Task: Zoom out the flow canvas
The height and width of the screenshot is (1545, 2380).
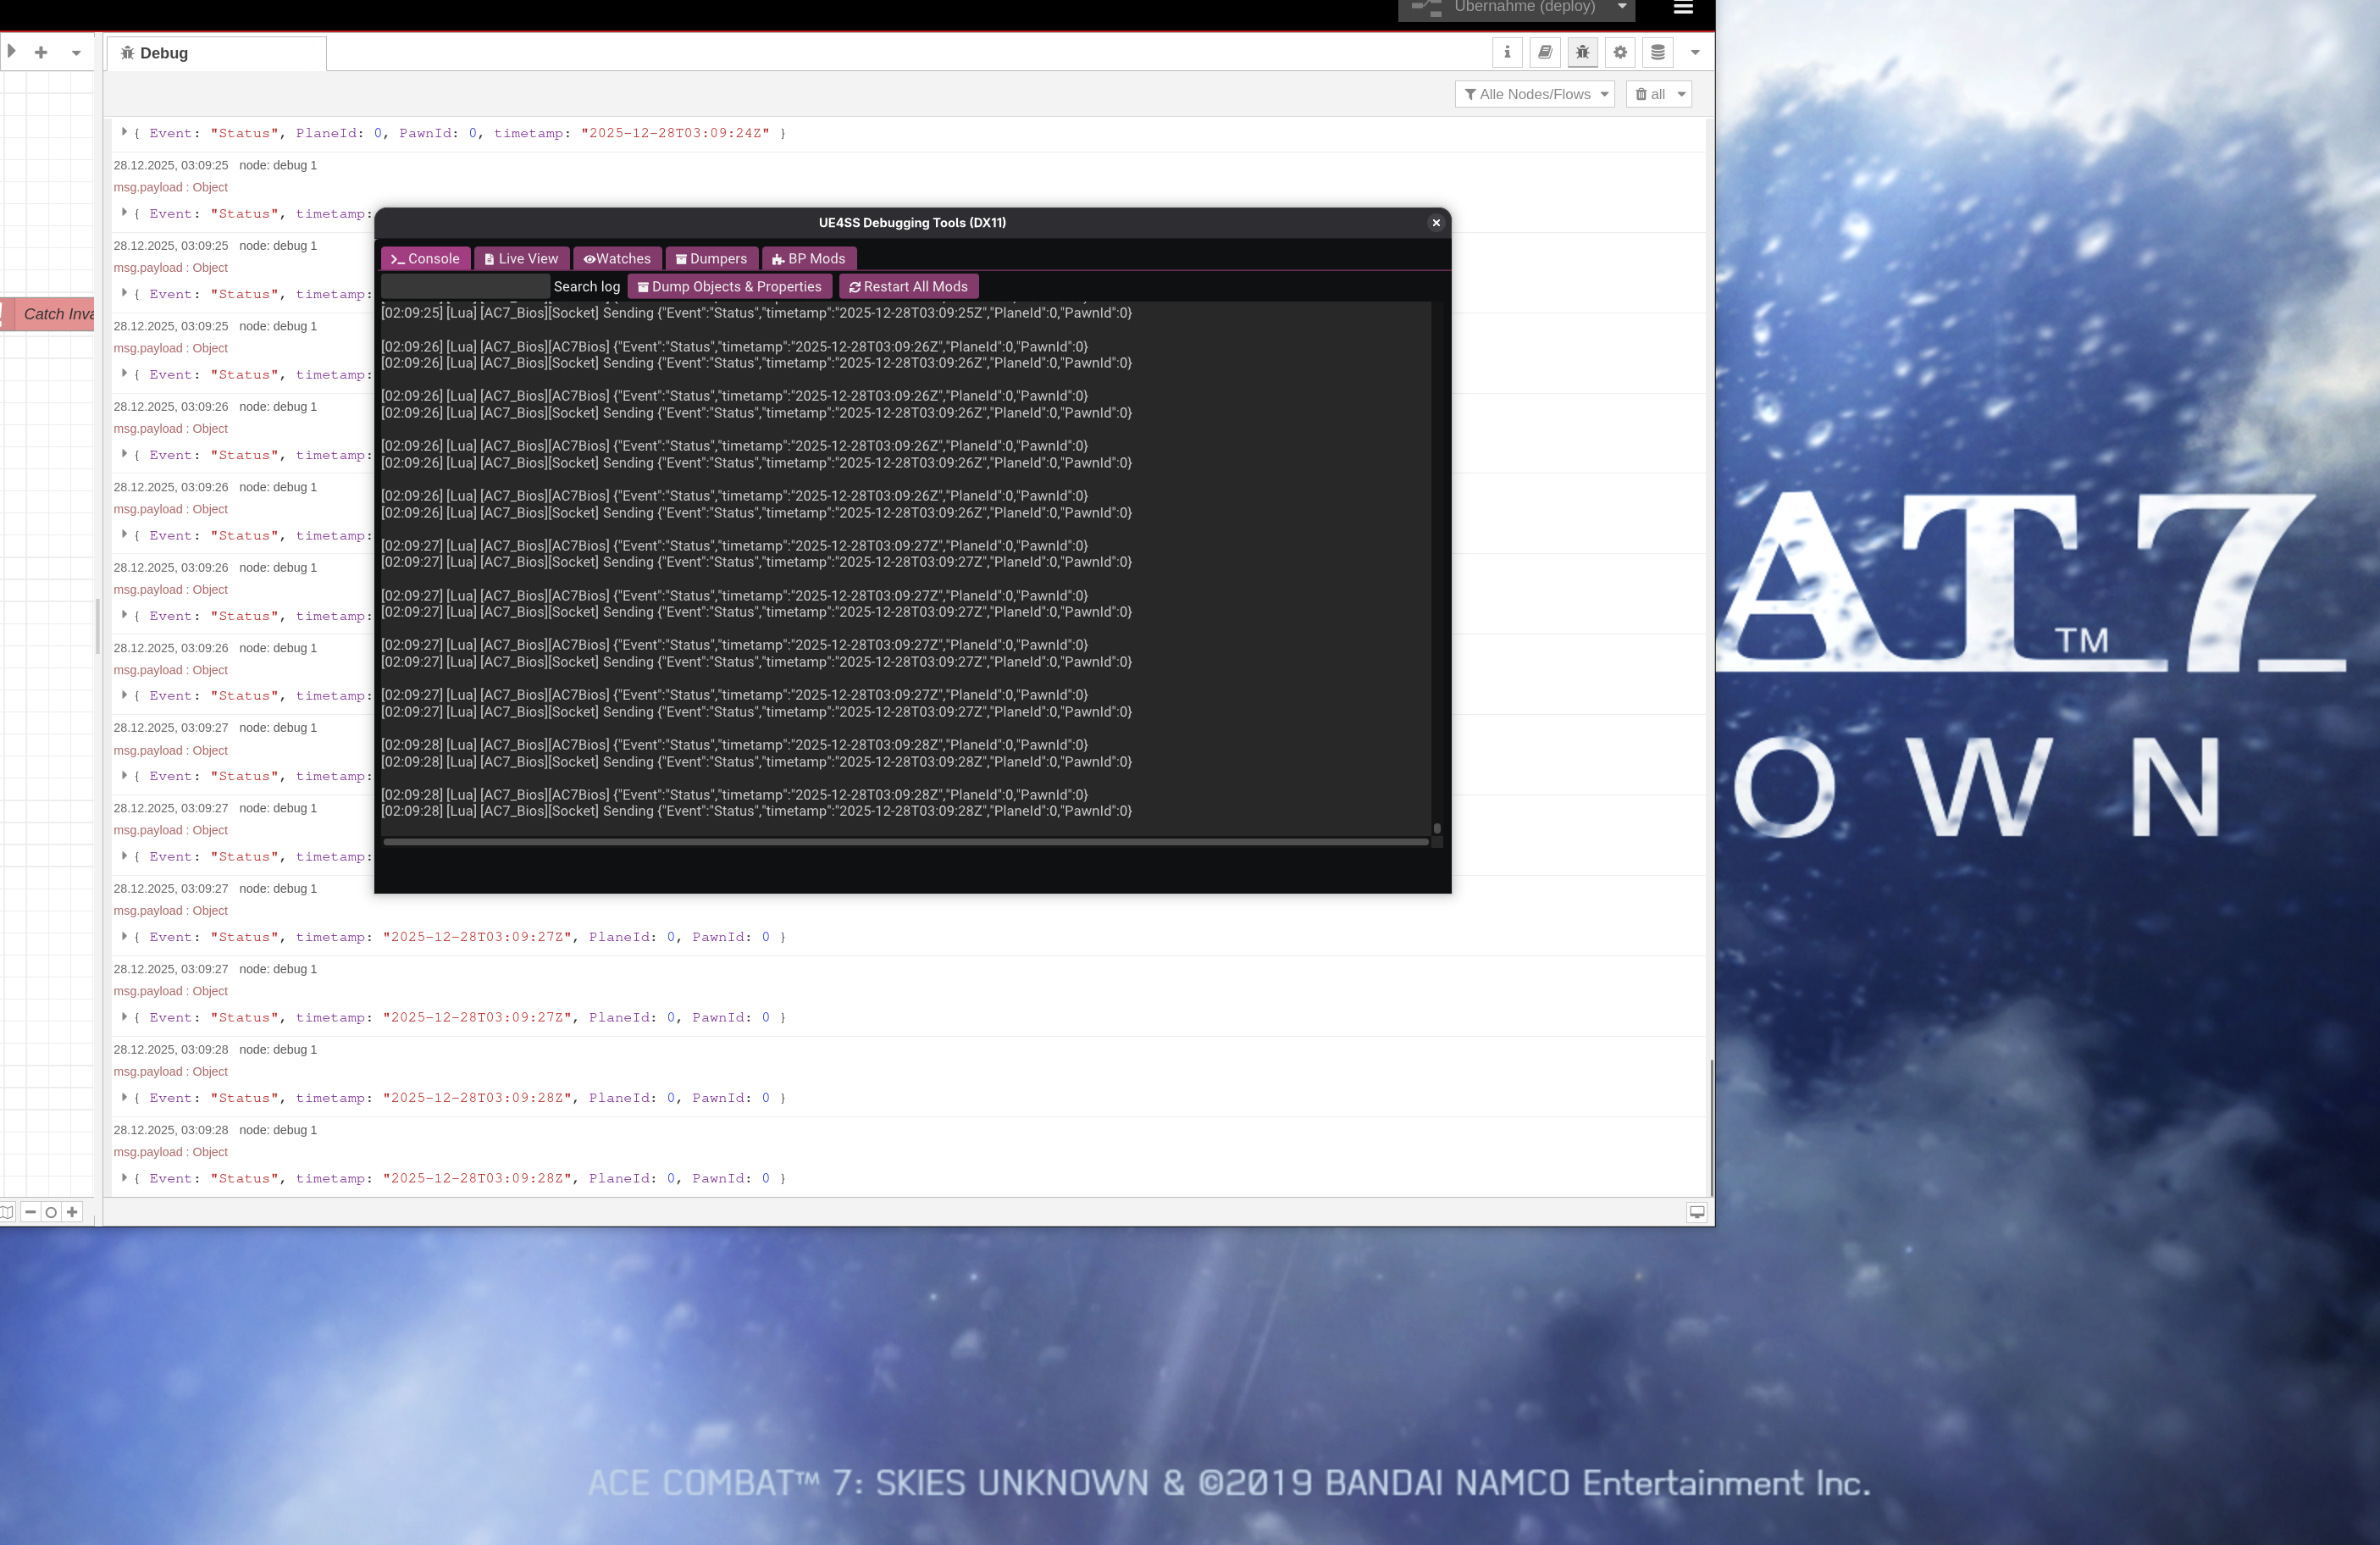Action: coord(30,1212)
